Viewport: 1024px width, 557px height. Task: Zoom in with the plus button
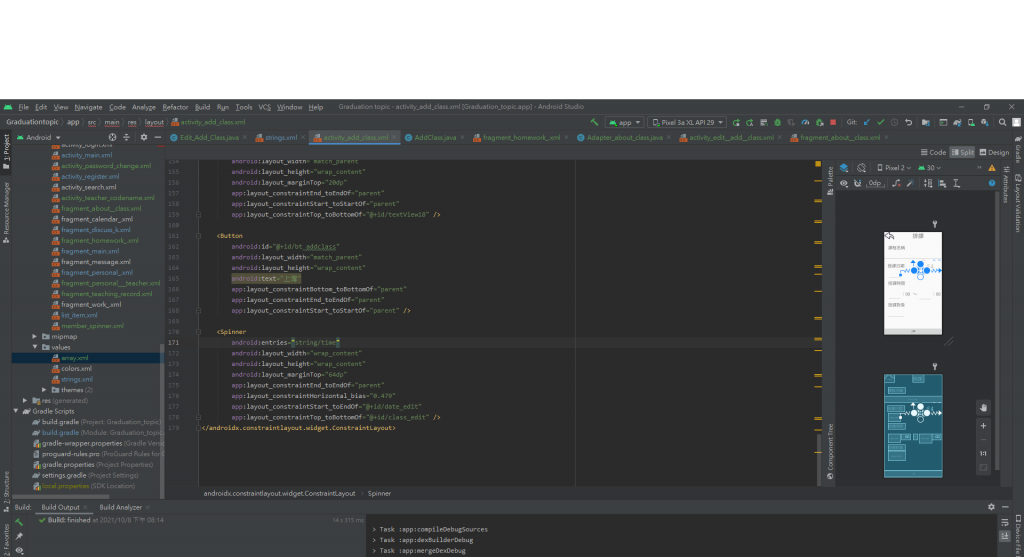click(x=984, y=426)
